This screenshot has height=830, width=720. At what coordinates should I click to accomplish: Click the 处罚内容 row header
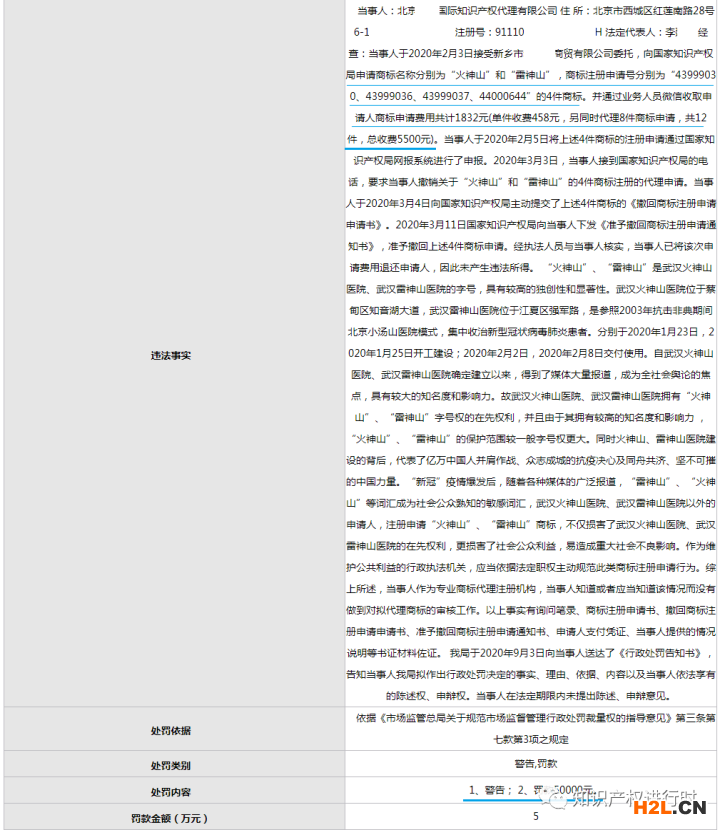click(x=170, y=792)
